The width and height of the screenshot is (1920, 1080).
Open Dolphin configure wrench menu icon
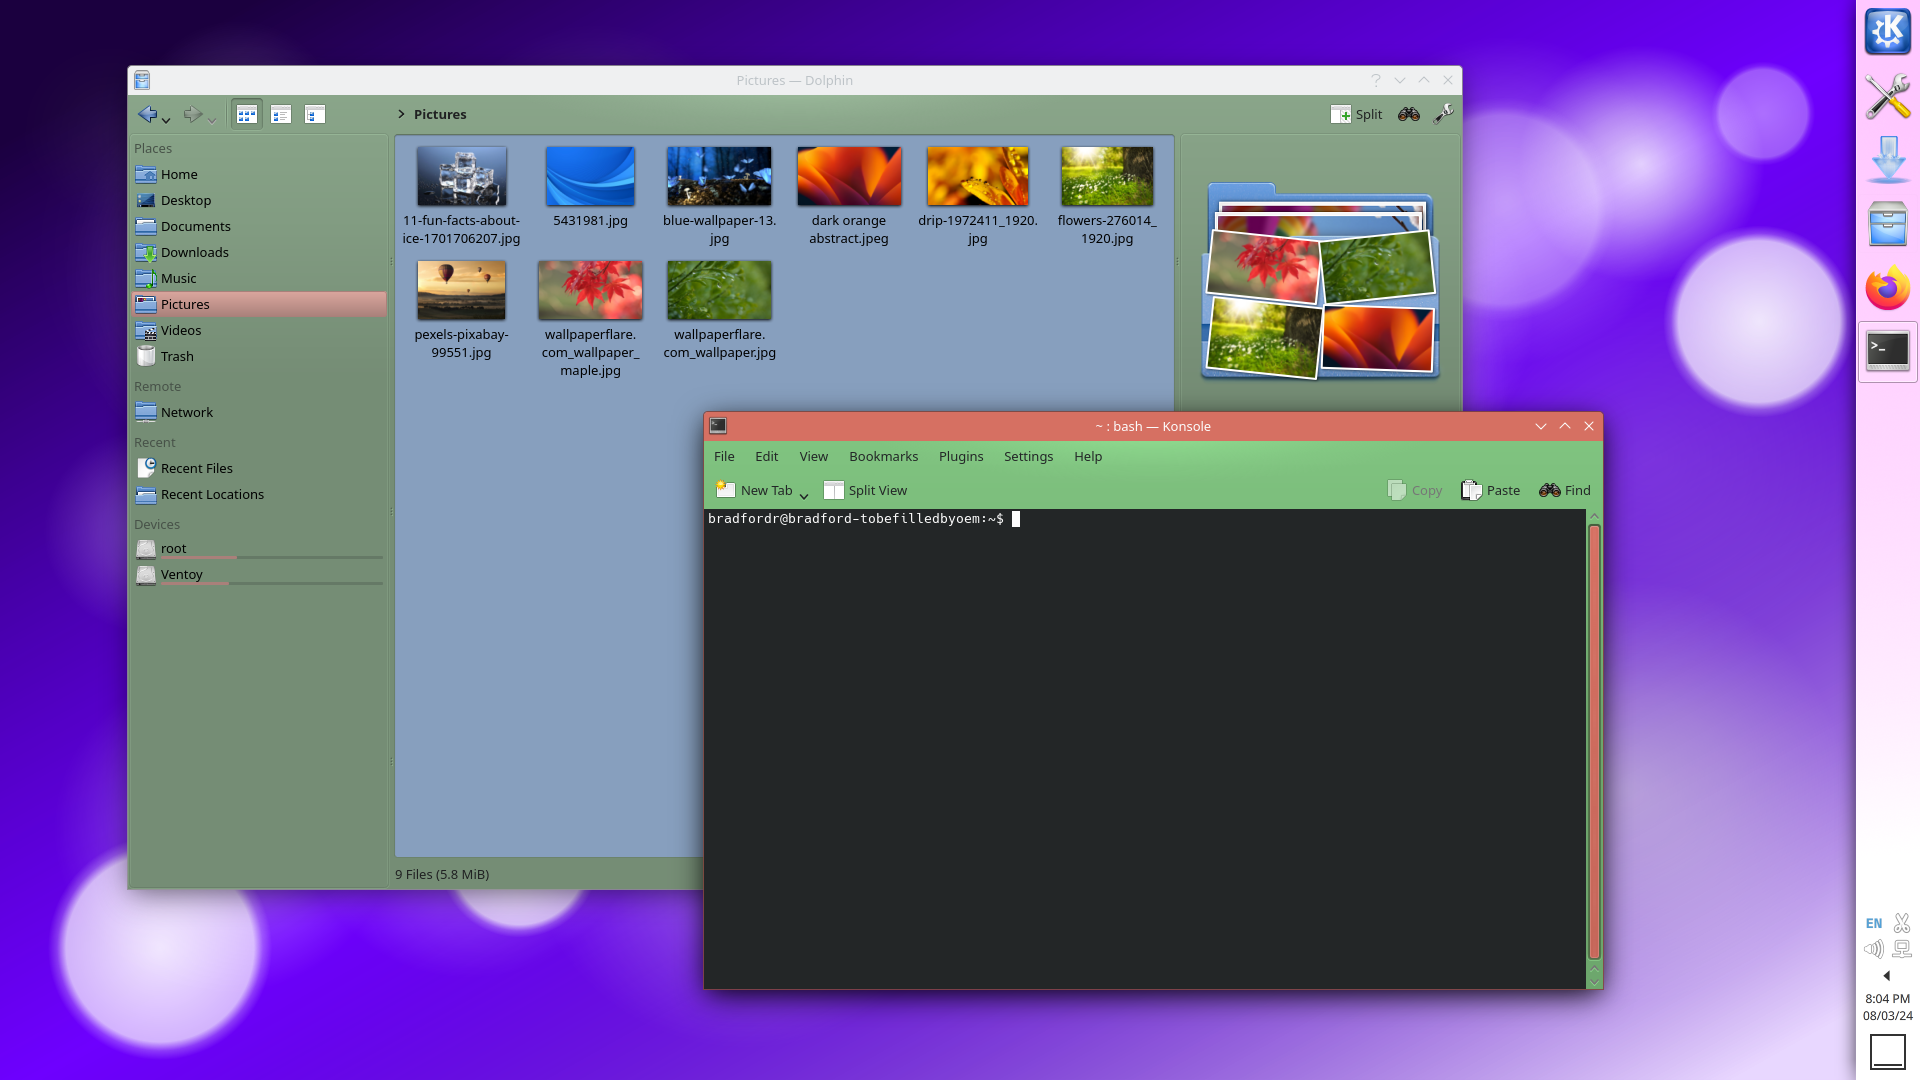pos(1443,114)
